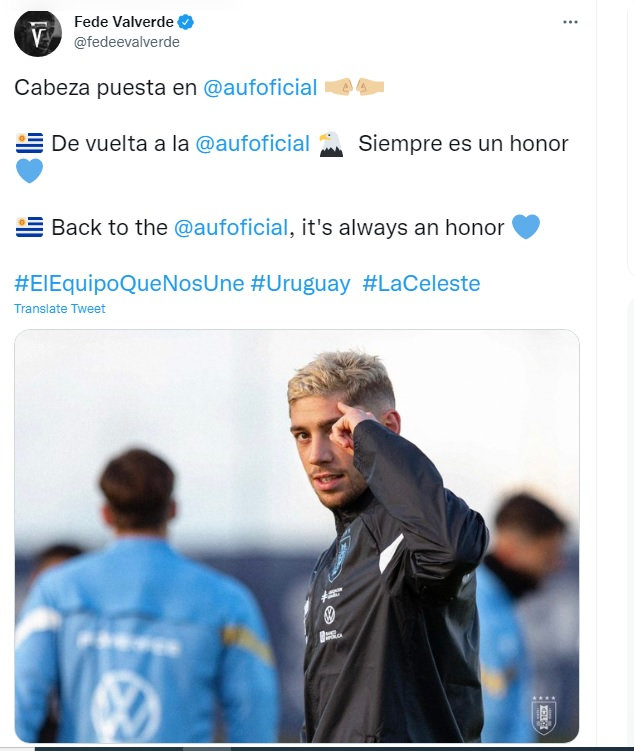634x751 pixels.
Task: Click the blue verified badge next to Fede Valverde
Action: pyautogui.click(x=186, y=22)
